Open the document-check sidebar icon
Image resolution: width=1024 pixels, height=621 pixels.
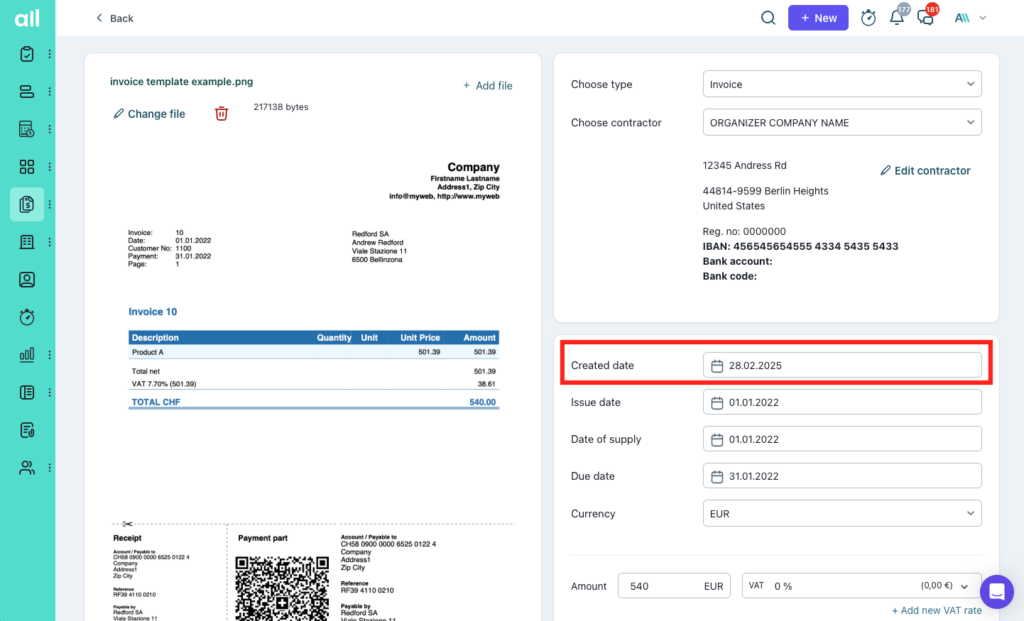27,430
